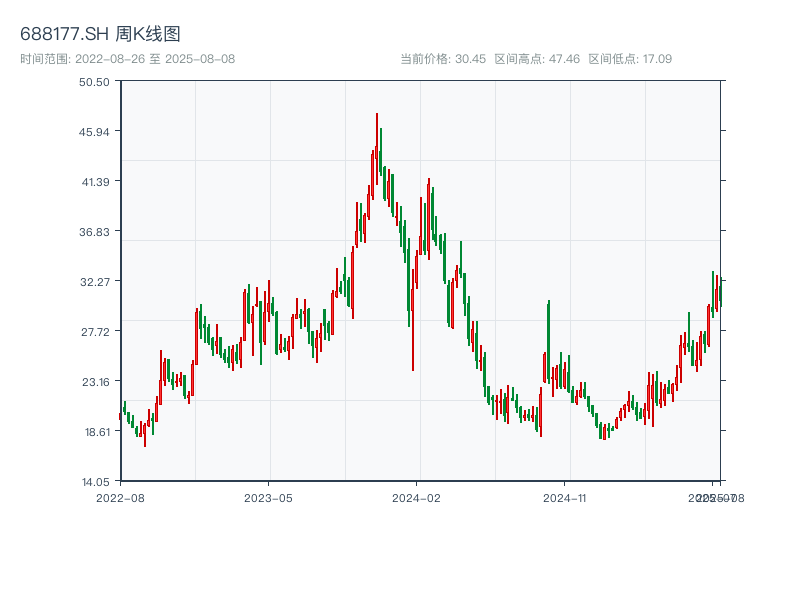The width and height of the screenshot is (800, 600).
Task: Click the current price label 当前价格: 30.45
Action: click(443, 59)
